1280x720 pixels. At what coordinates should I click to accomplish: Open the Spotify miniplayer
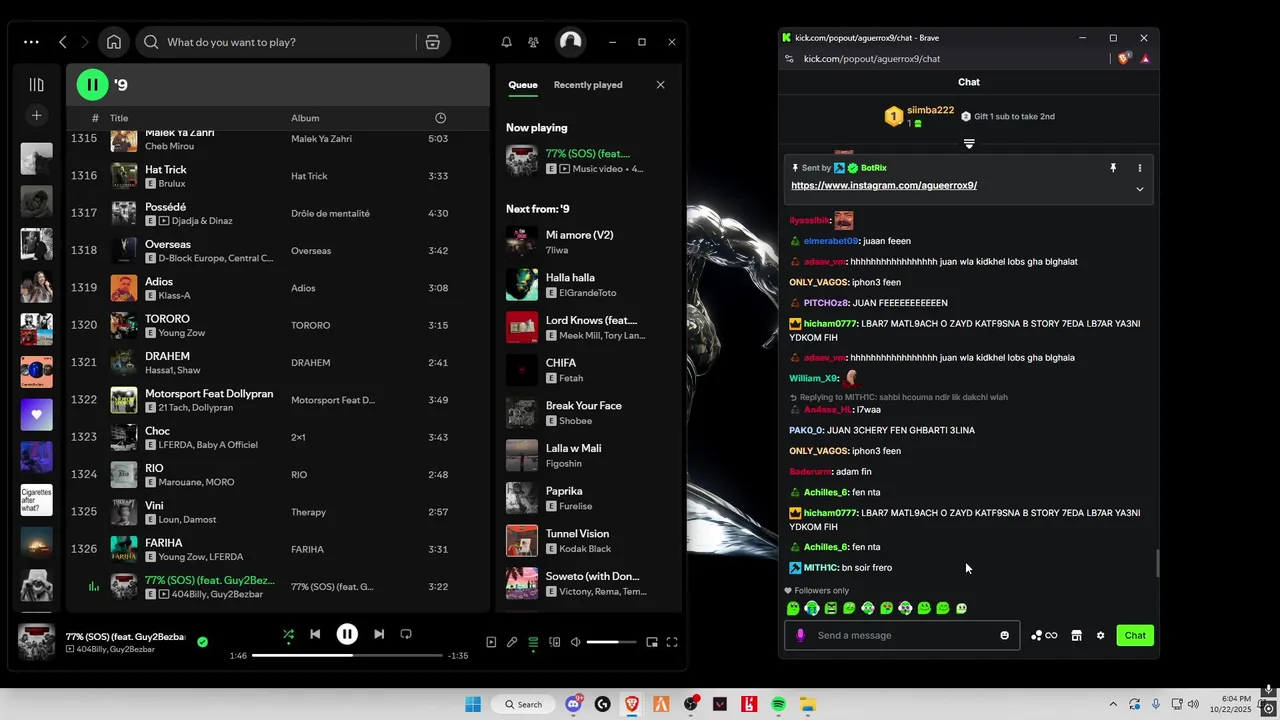coord(652,642)
